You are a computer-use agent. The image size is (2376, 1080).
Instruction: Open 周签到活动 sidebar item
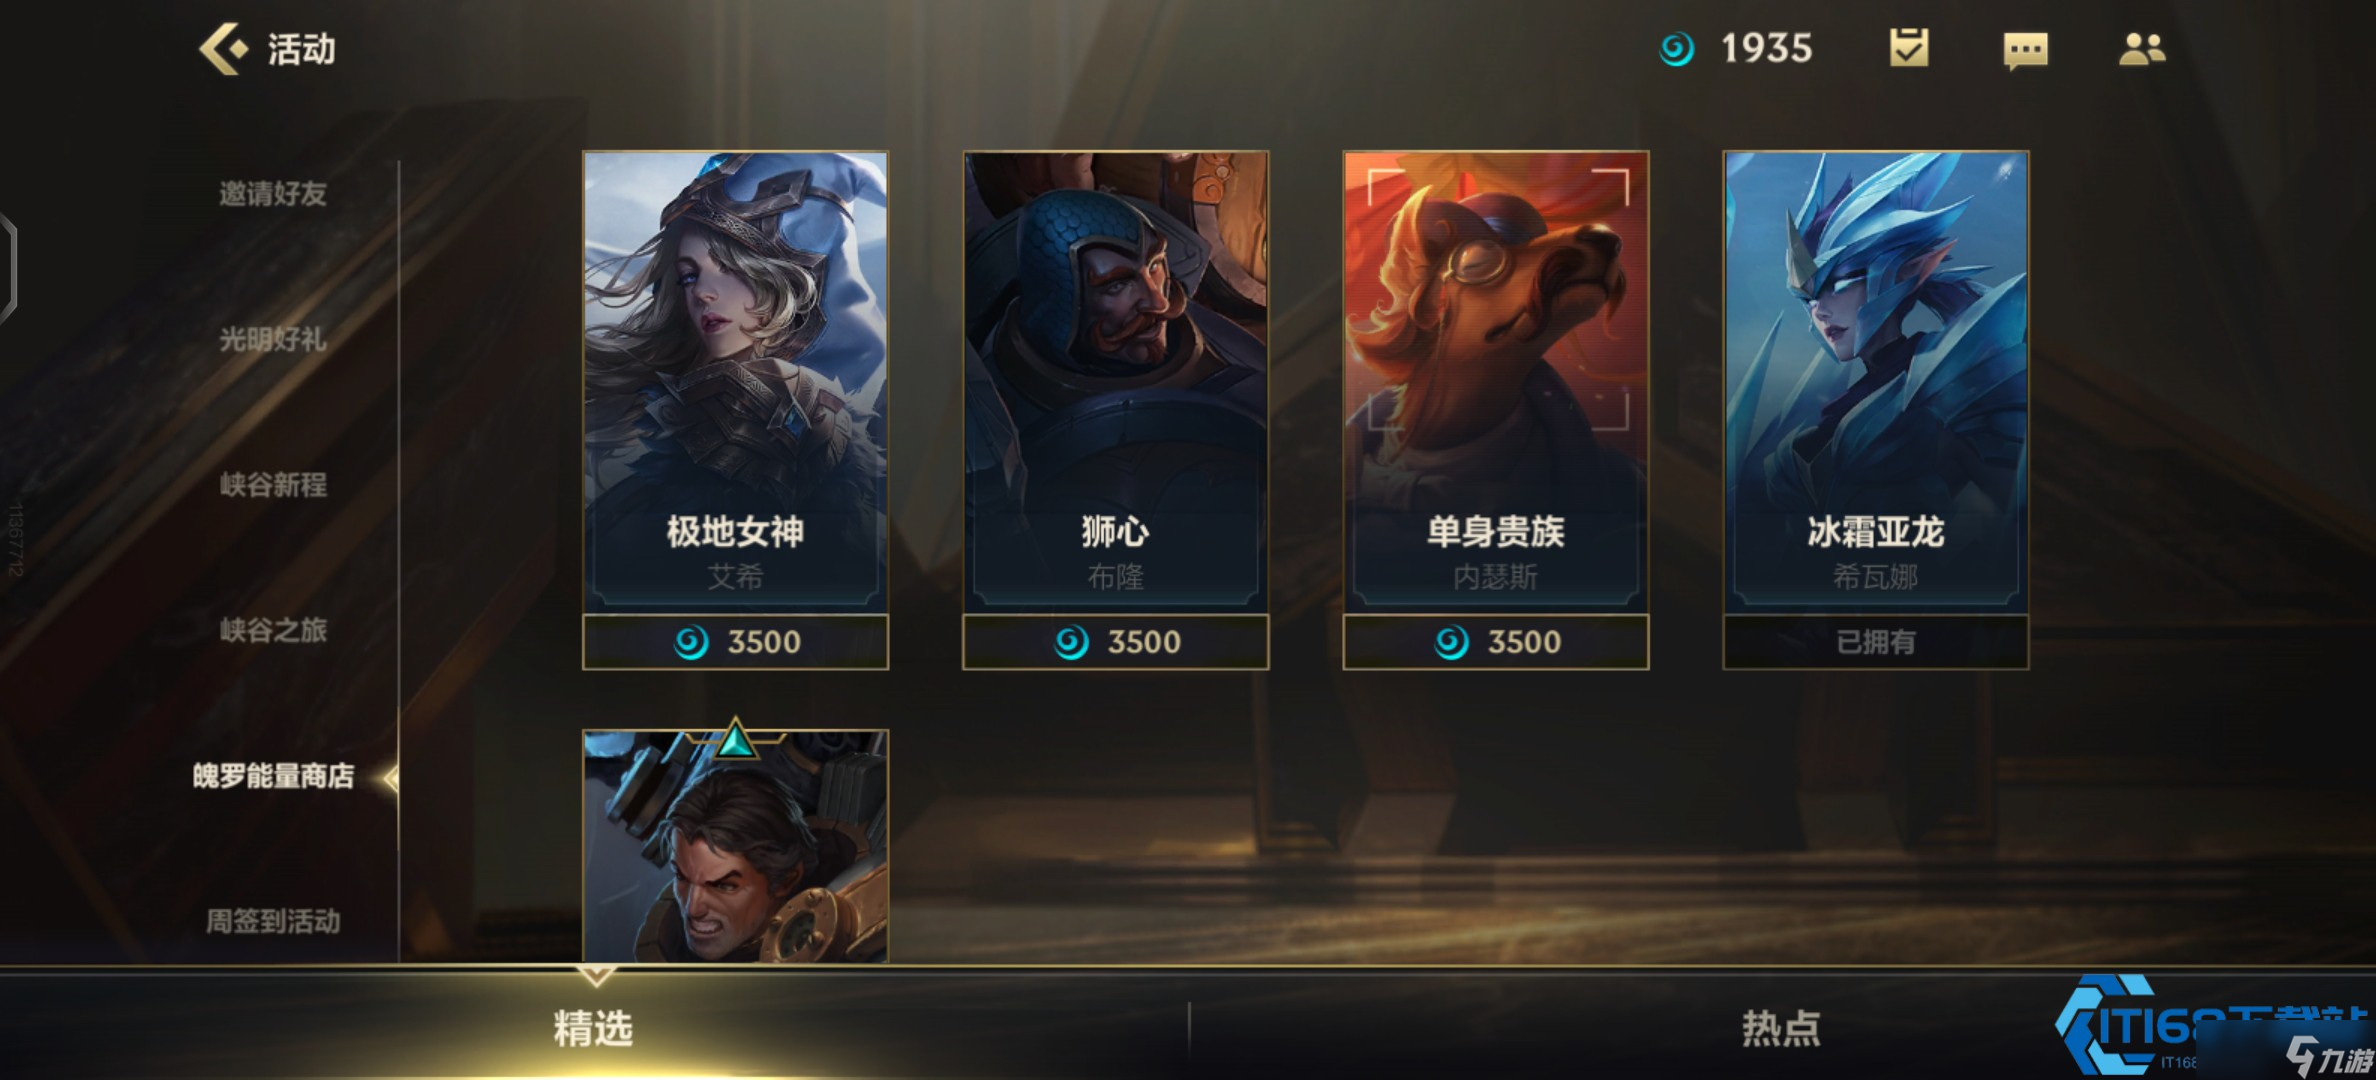click(273, 921)
